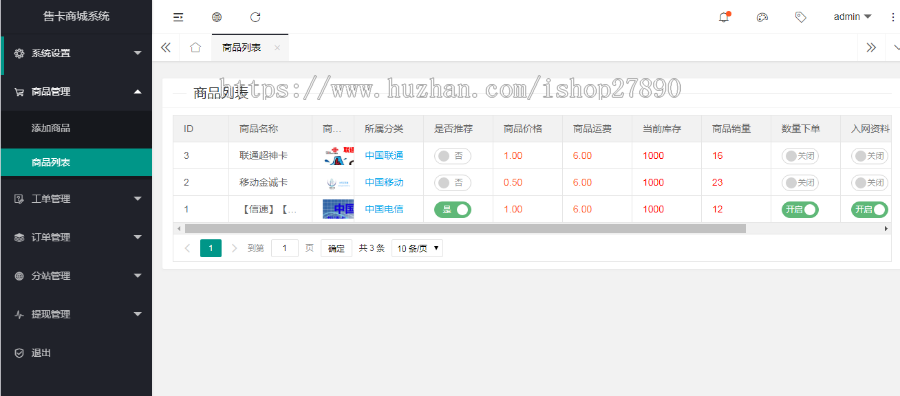Open notifications bell icon
Screen dimensions: 900x396
click(x=724, y=17)
